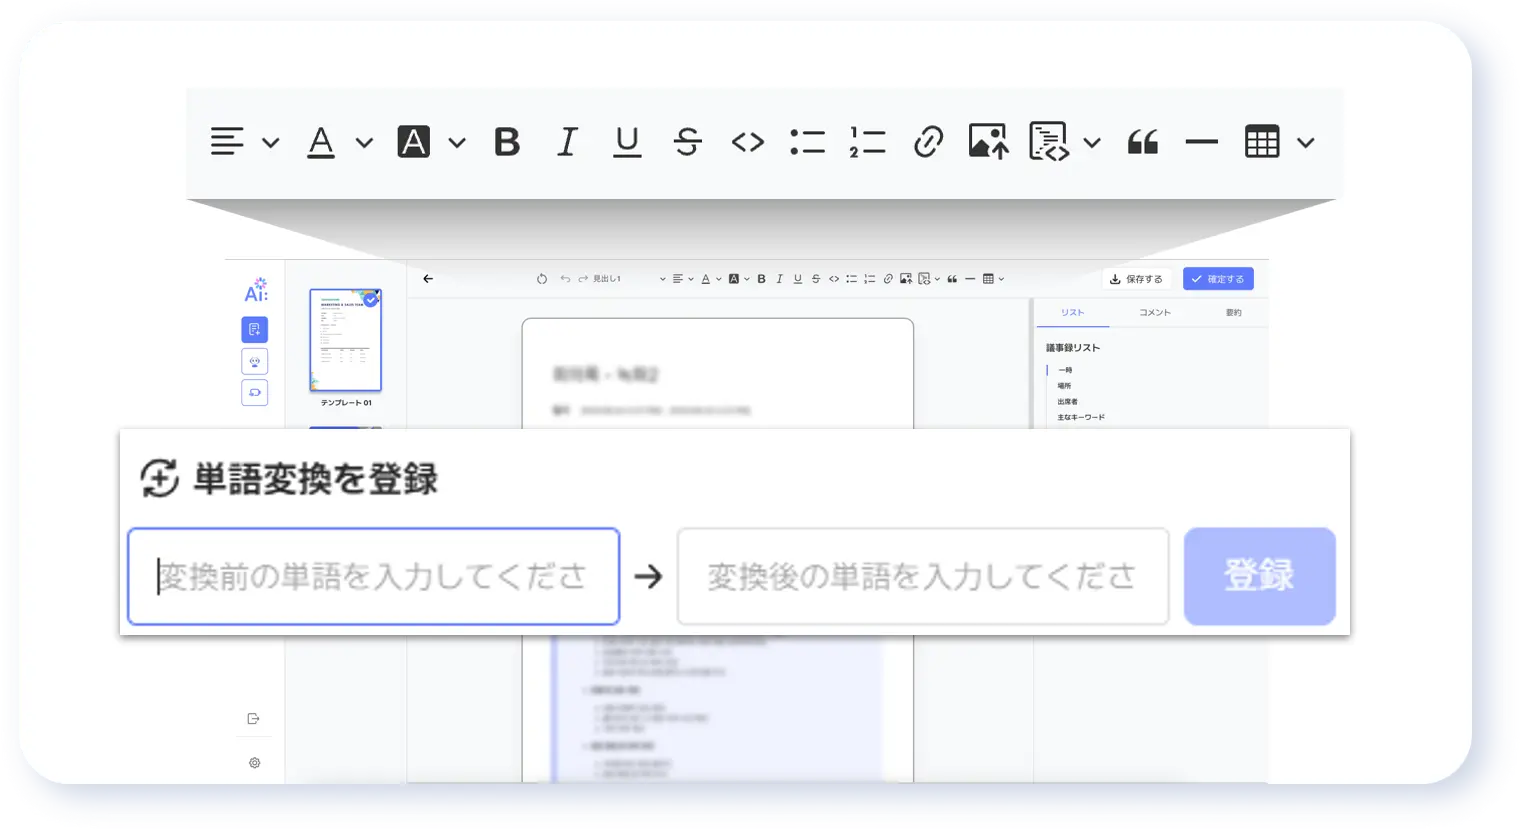Insert a link from the enlarged toolbar
This screenshot has height=829, width=1520.
[928, 142]
